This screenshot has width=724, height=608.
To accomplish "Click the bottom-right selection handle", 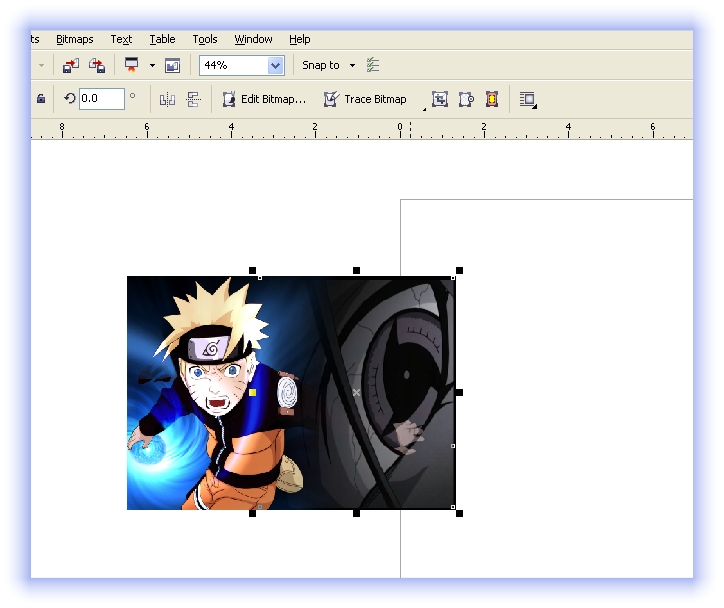I will click(x=459, y=513).
